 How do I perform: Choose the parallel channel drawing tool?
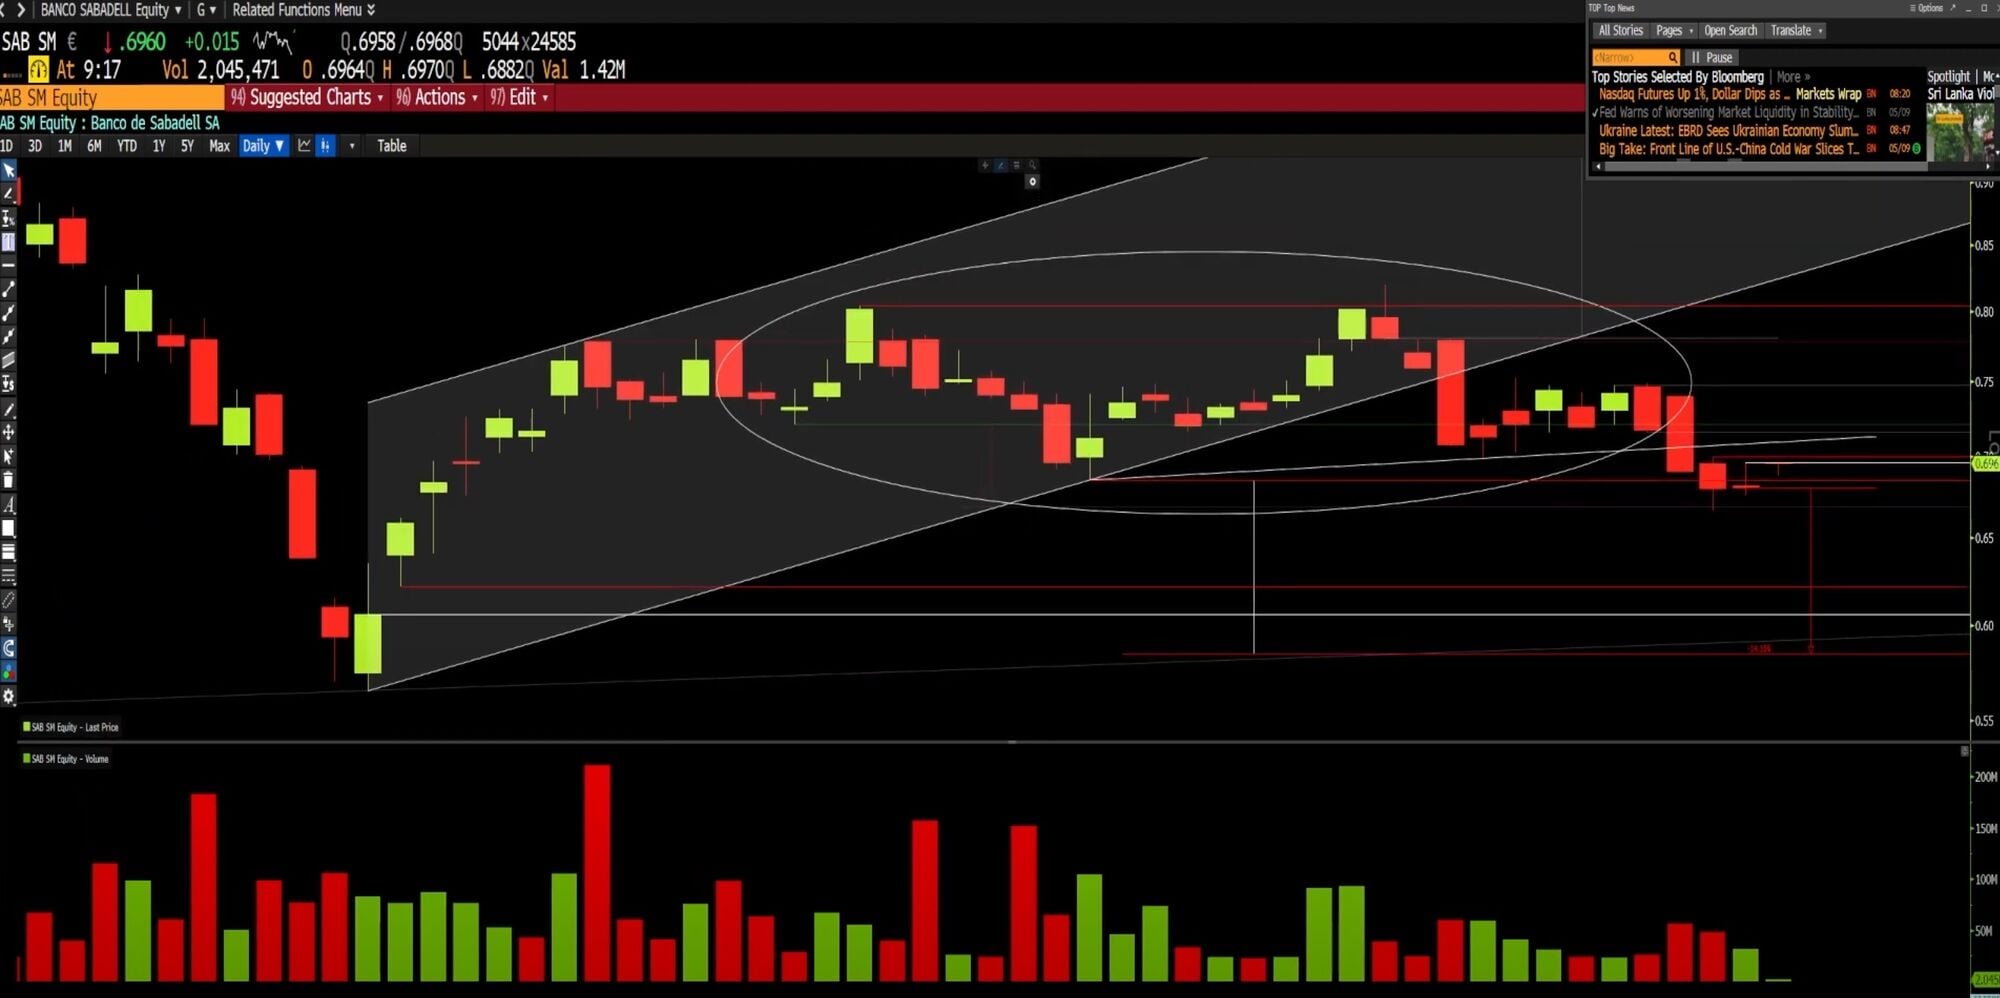click(9, 360)
